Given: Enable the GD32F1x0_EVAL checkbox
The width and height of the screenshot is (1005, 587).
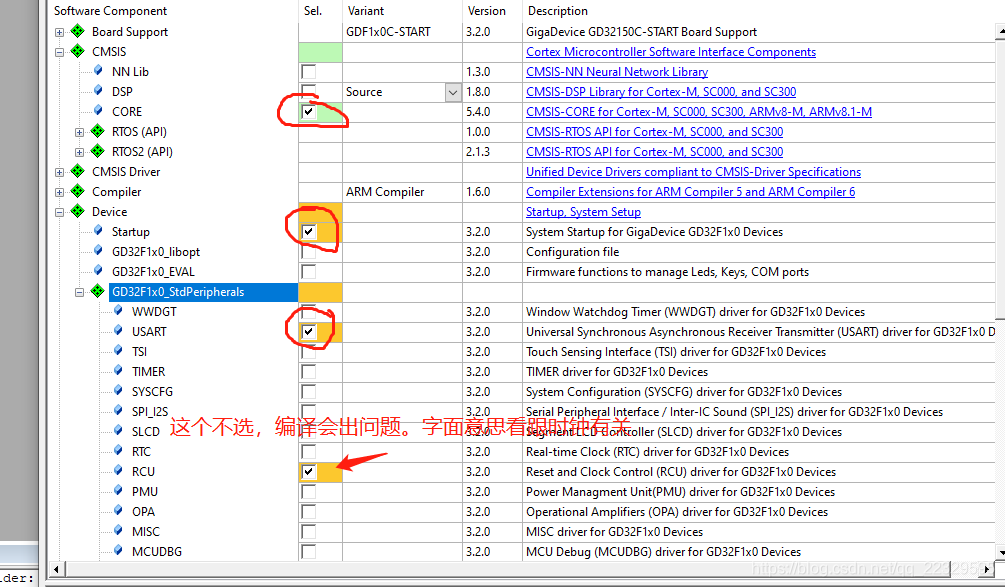Looking at the screenshot, I should 309,272.
